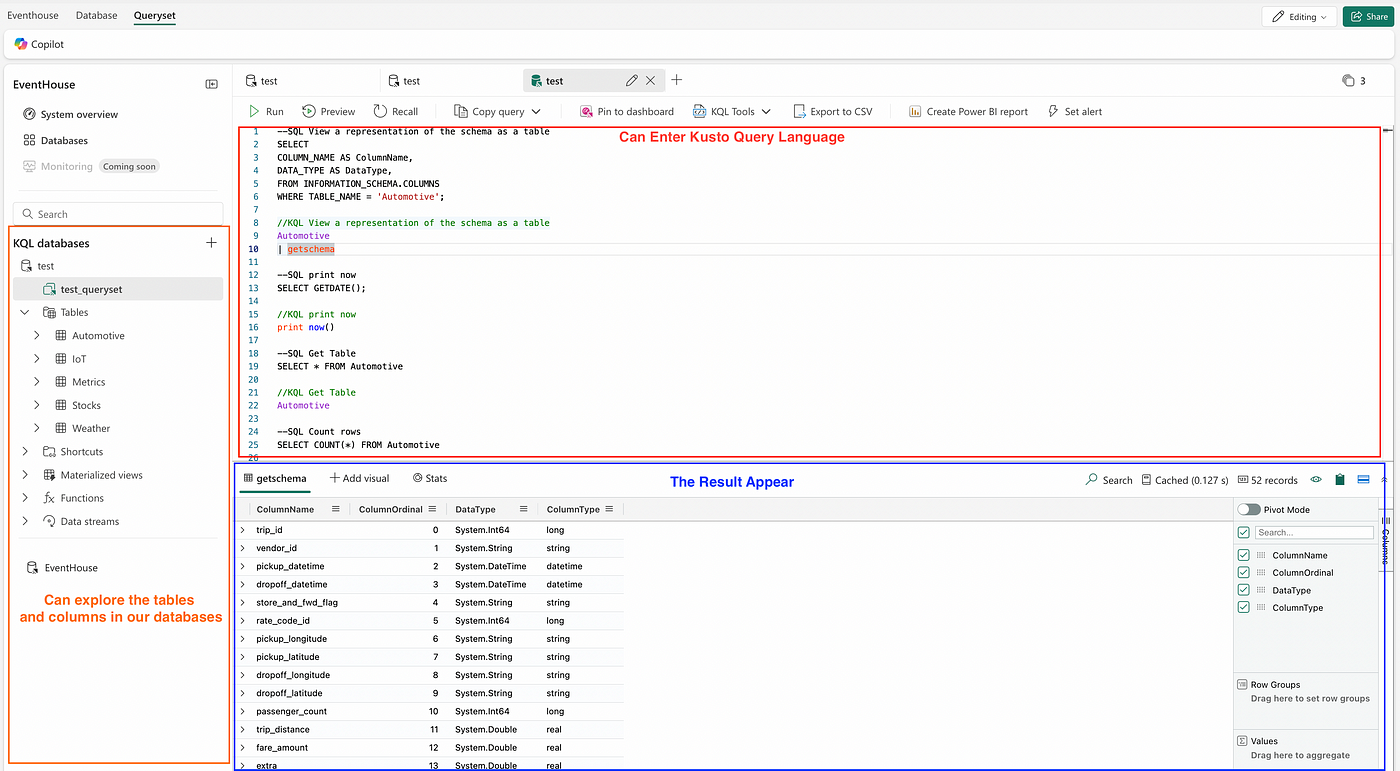The height and width of the screenshot is (771, 1400).
Task: Click the Share button
Action: [1368, 16]
